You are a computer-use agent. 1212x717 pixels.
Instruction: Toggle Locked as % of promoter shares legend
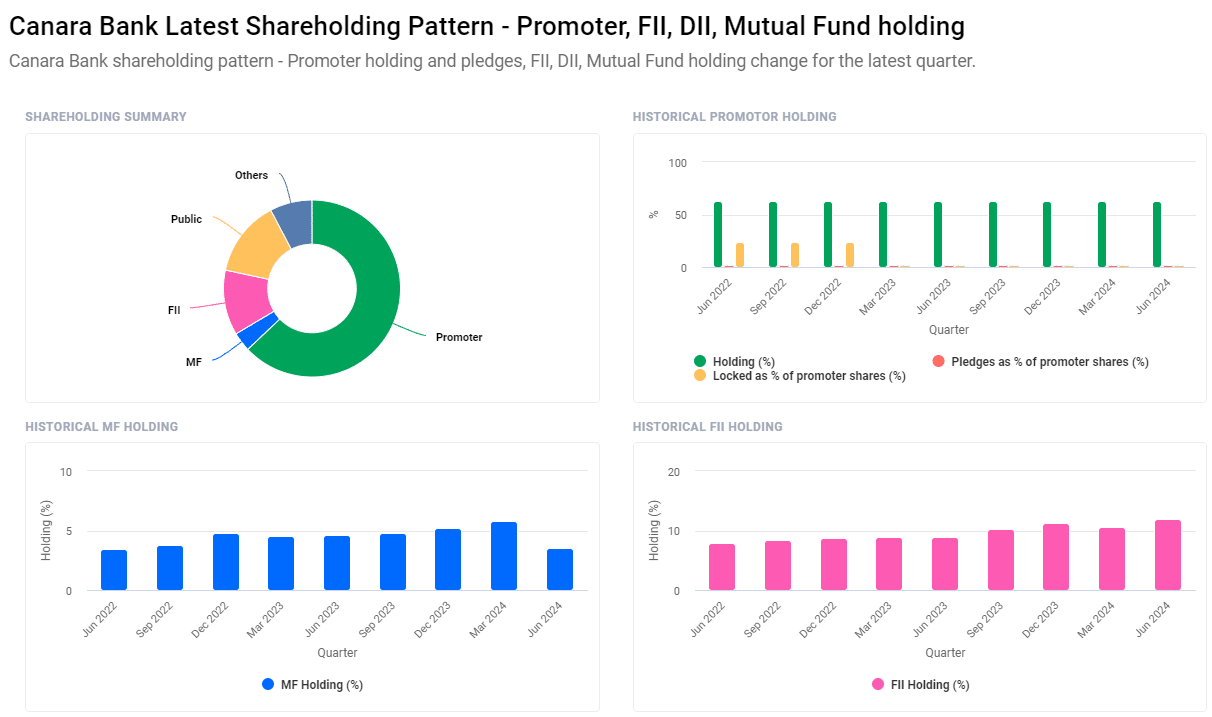[800, 375]
